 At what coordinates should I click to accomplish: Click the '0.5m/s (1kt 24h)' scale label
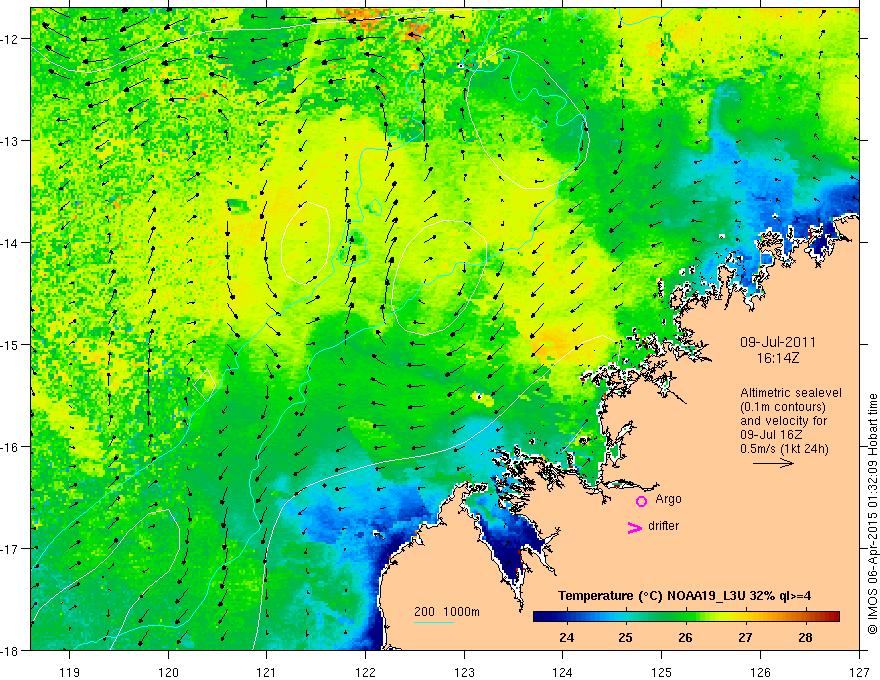coord(784,449)
